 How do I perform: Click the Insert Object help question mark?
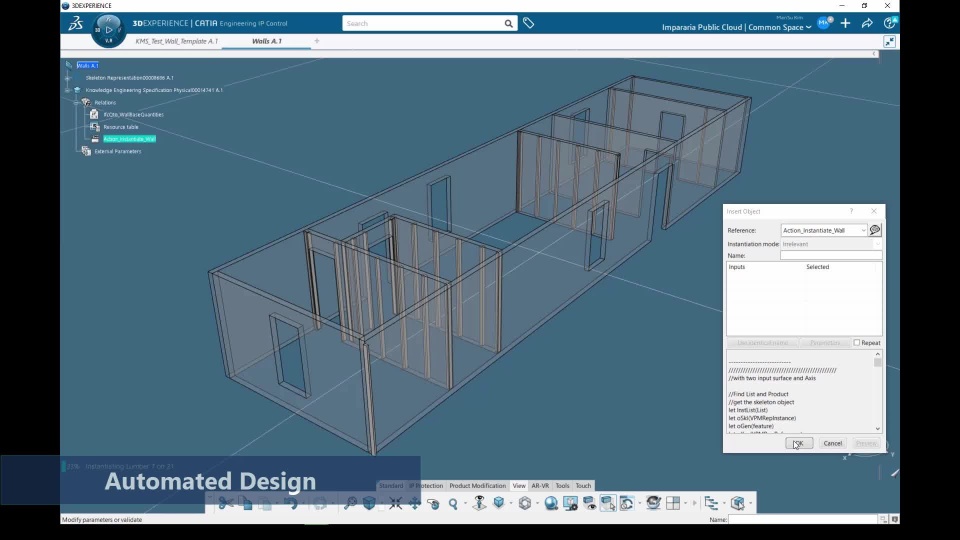click(851, 211)
